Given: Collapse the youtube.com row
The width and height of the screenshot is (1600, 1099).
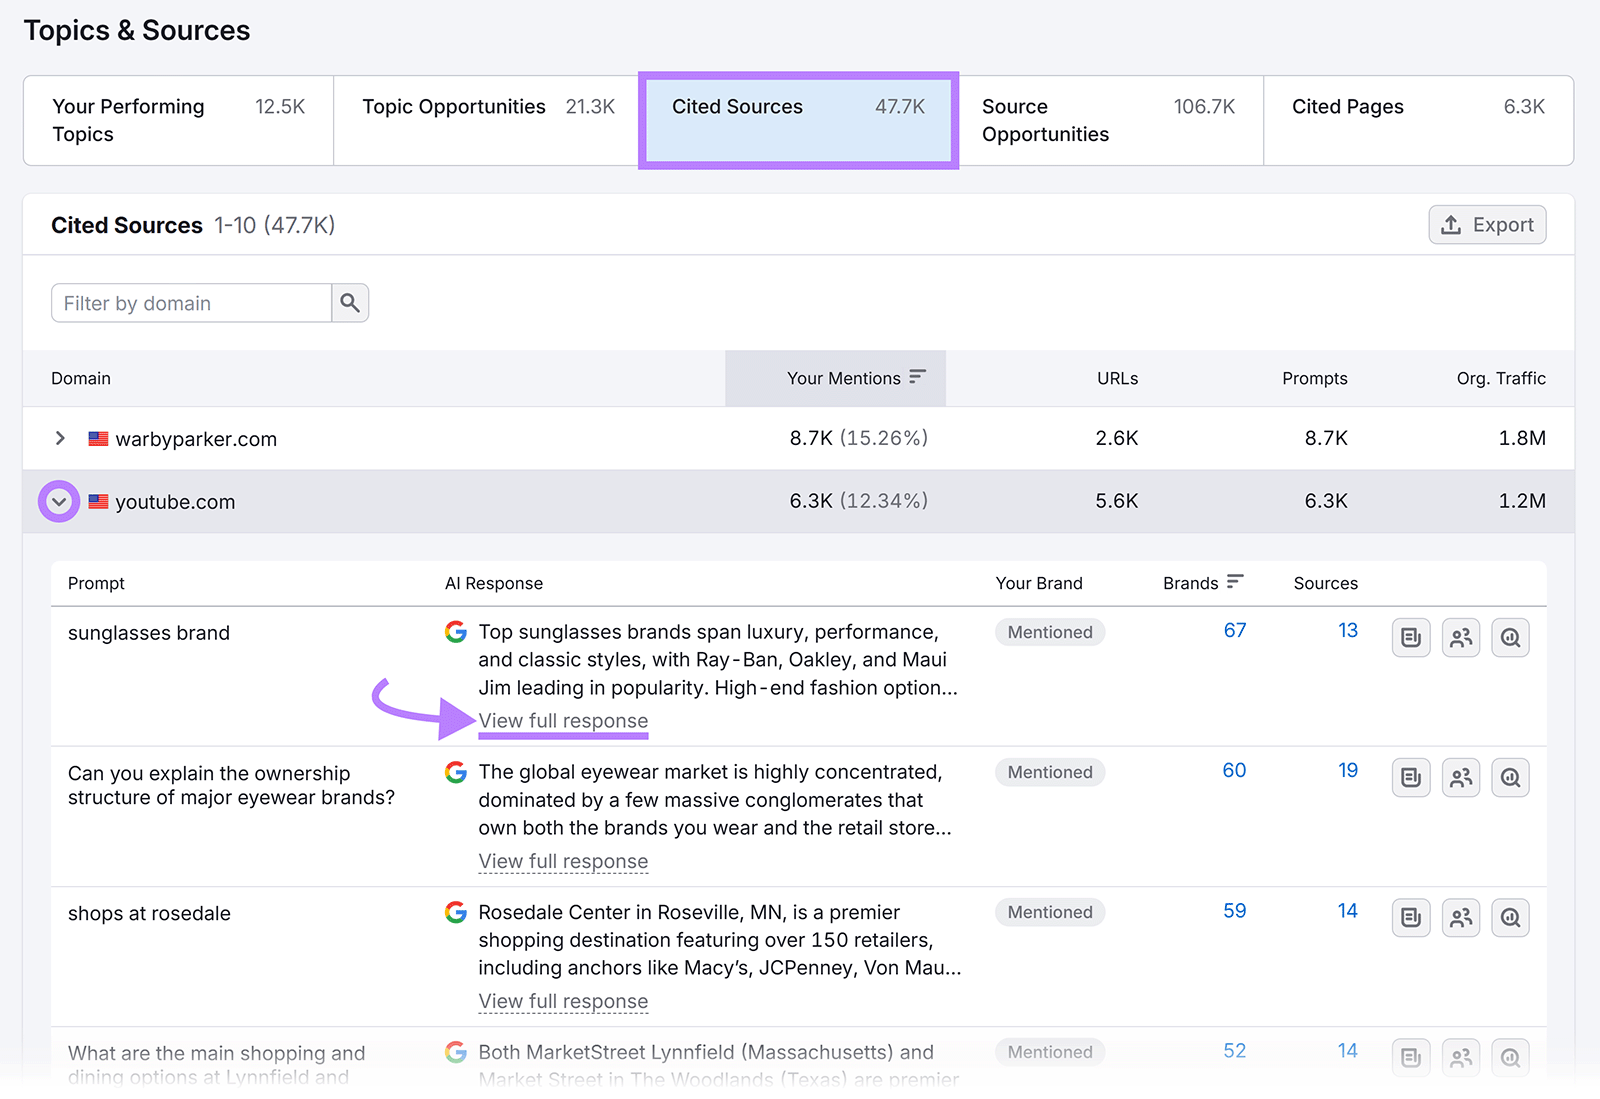Looking at the screenshot, I should click(x=59, y=501).
